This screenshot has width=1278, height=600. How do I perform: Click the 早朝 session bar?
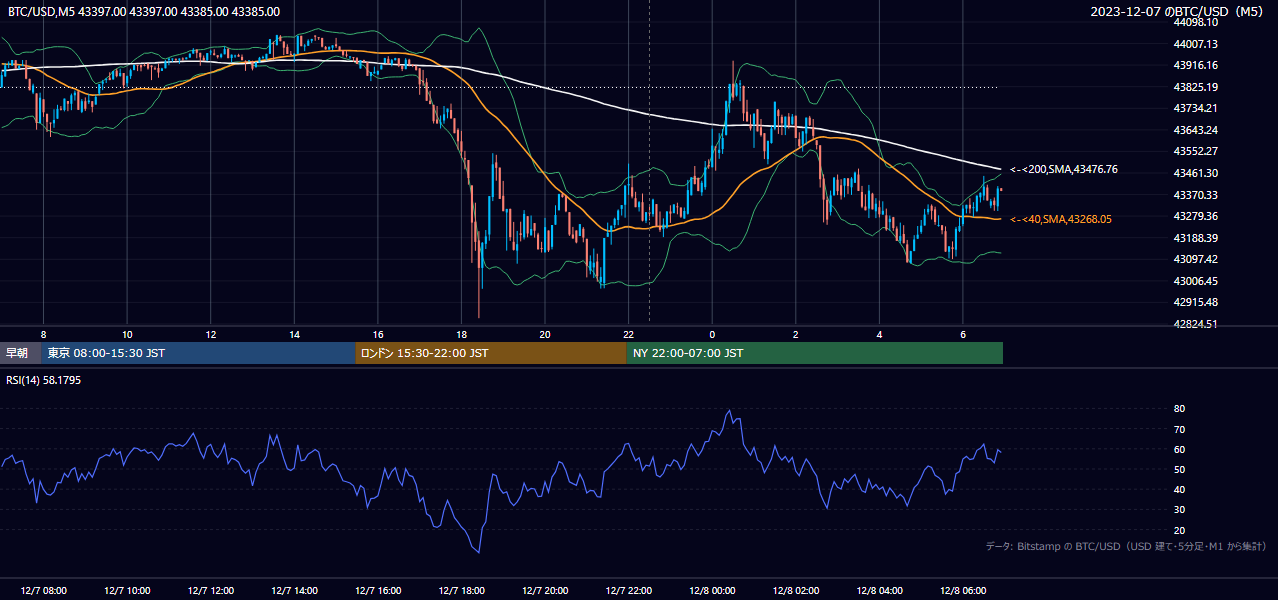pyautogui.click(x=21, y=353)
